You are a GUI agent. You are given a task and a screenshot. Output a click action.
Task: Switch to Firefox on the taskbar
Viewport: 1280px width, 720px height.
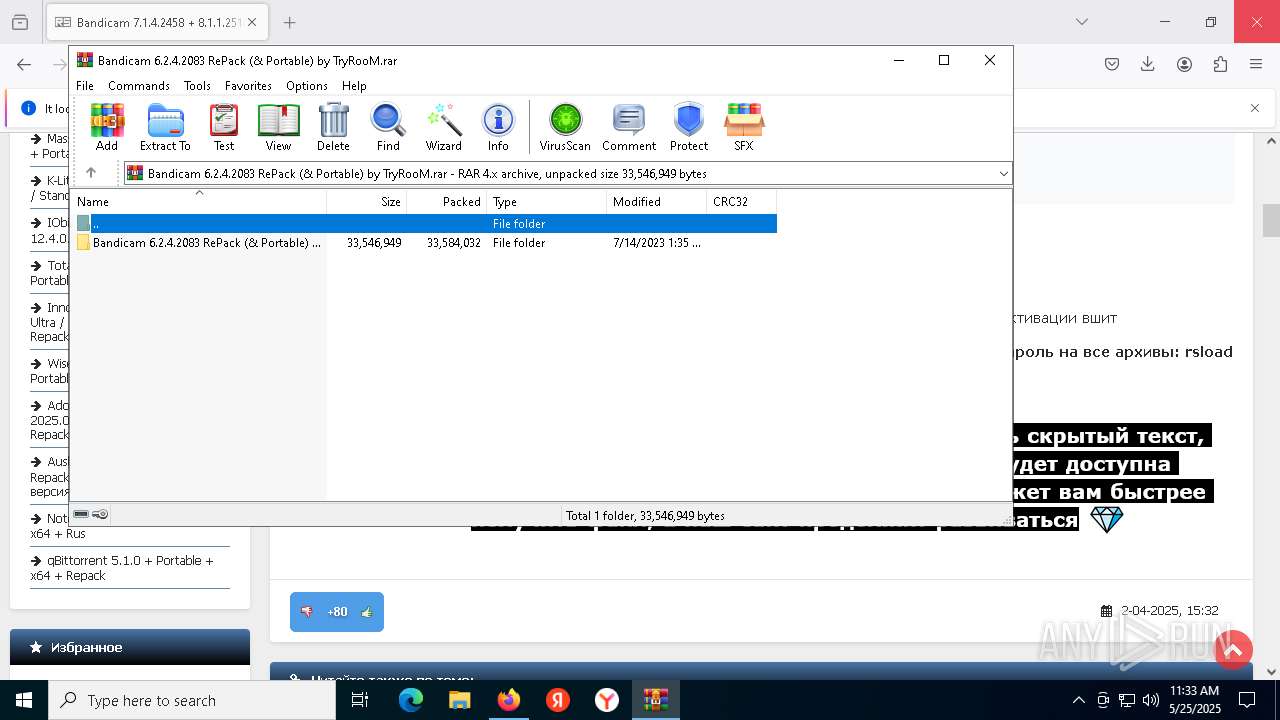click(509, 700)
